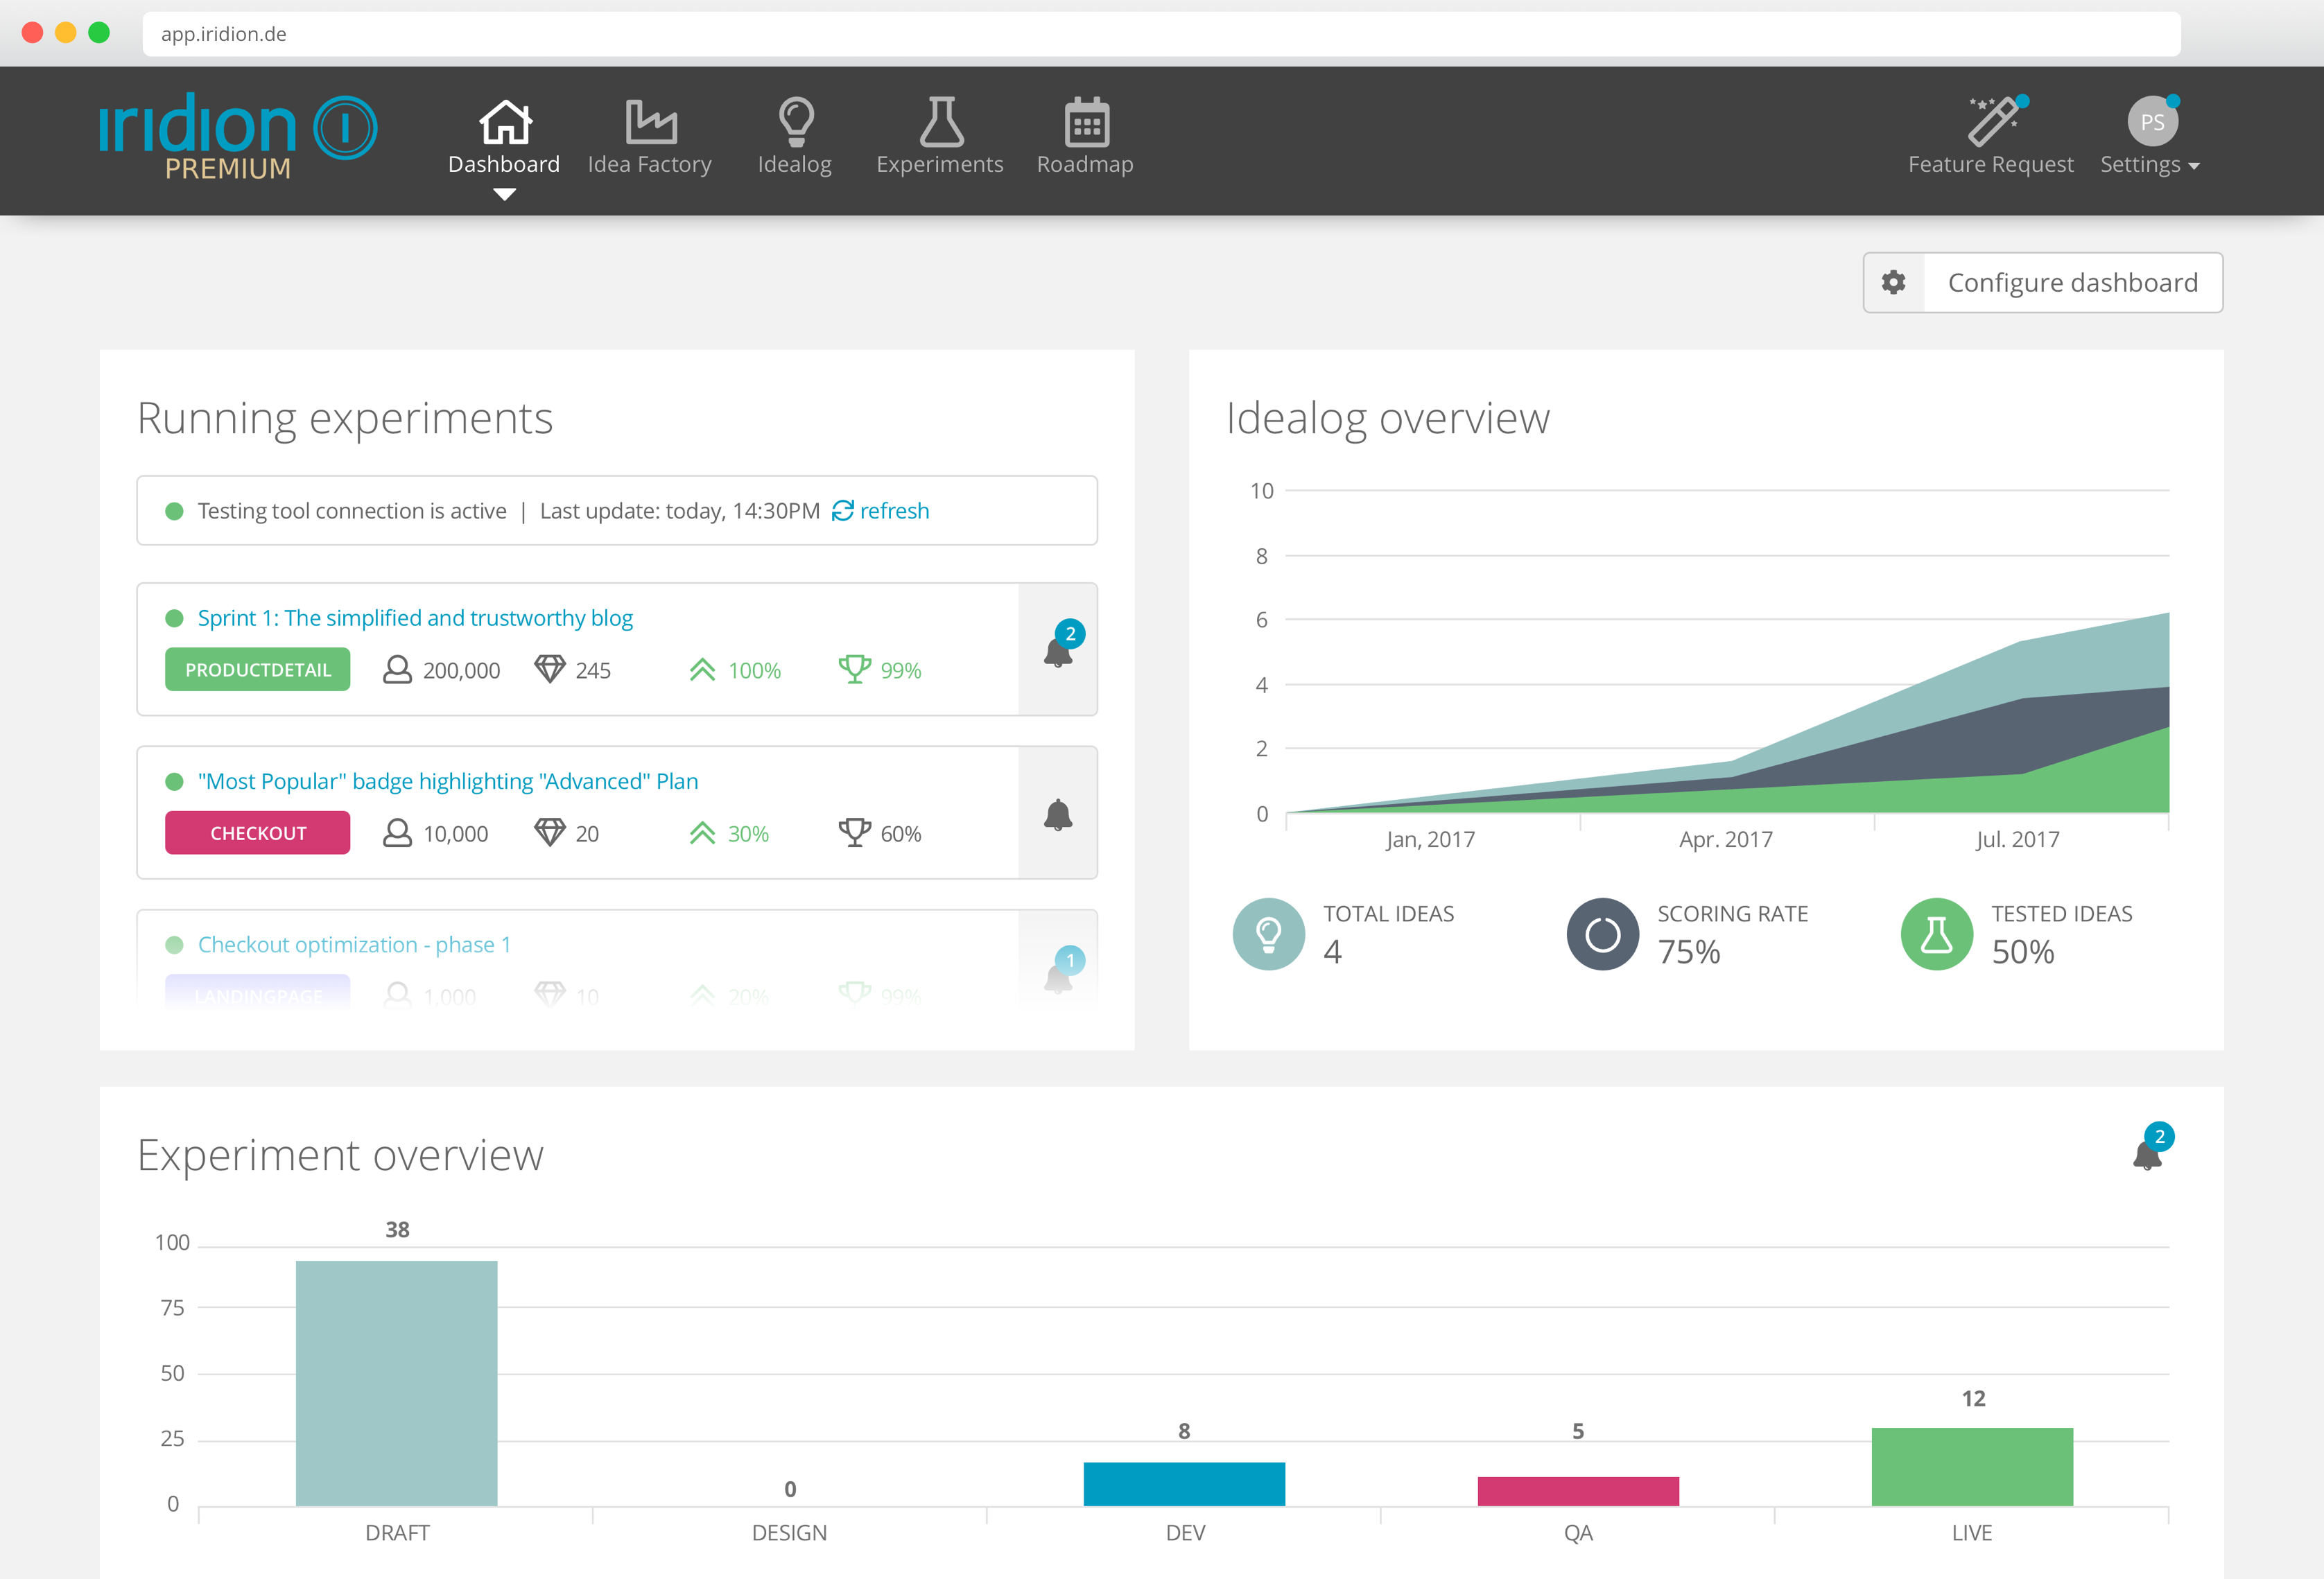Click the DEV bar showing 8
This screenshot has width=2324, height=1579.
tap(1184, 1484)
